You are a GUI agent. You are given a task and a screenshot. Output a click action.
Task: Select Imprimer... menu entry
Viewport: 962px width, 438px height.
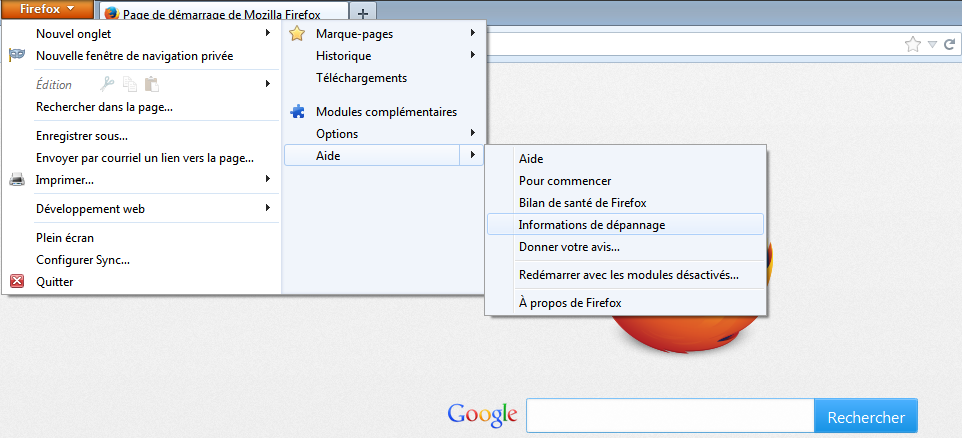point(65,180)
